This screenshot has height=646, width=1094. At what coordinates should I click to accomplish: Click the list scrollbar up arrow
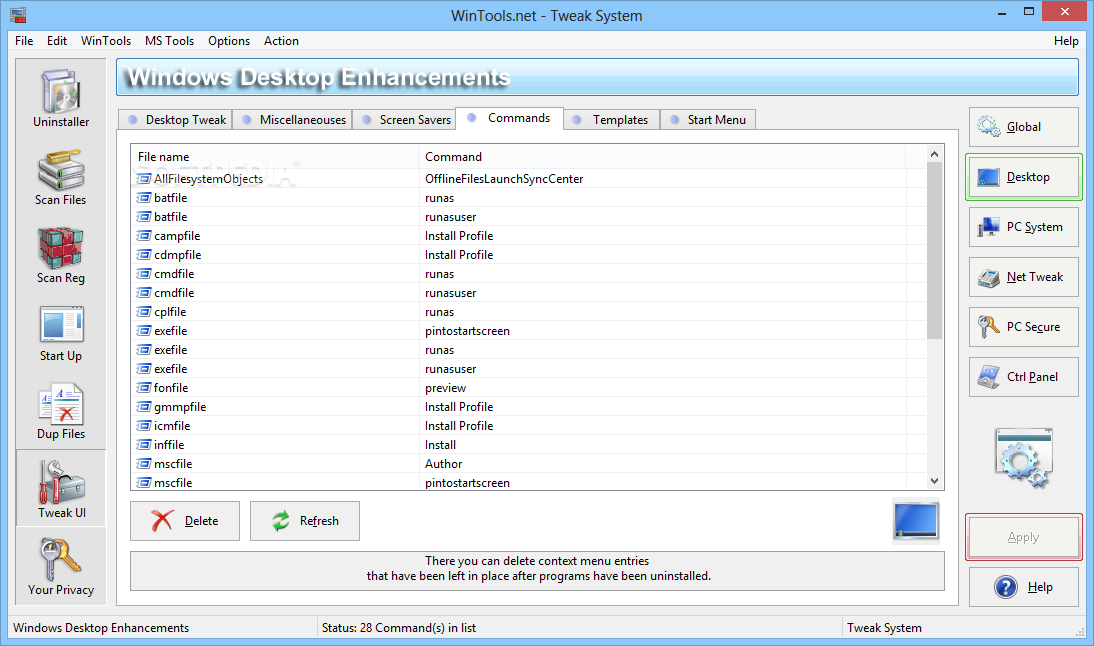[x=934, y=154]
